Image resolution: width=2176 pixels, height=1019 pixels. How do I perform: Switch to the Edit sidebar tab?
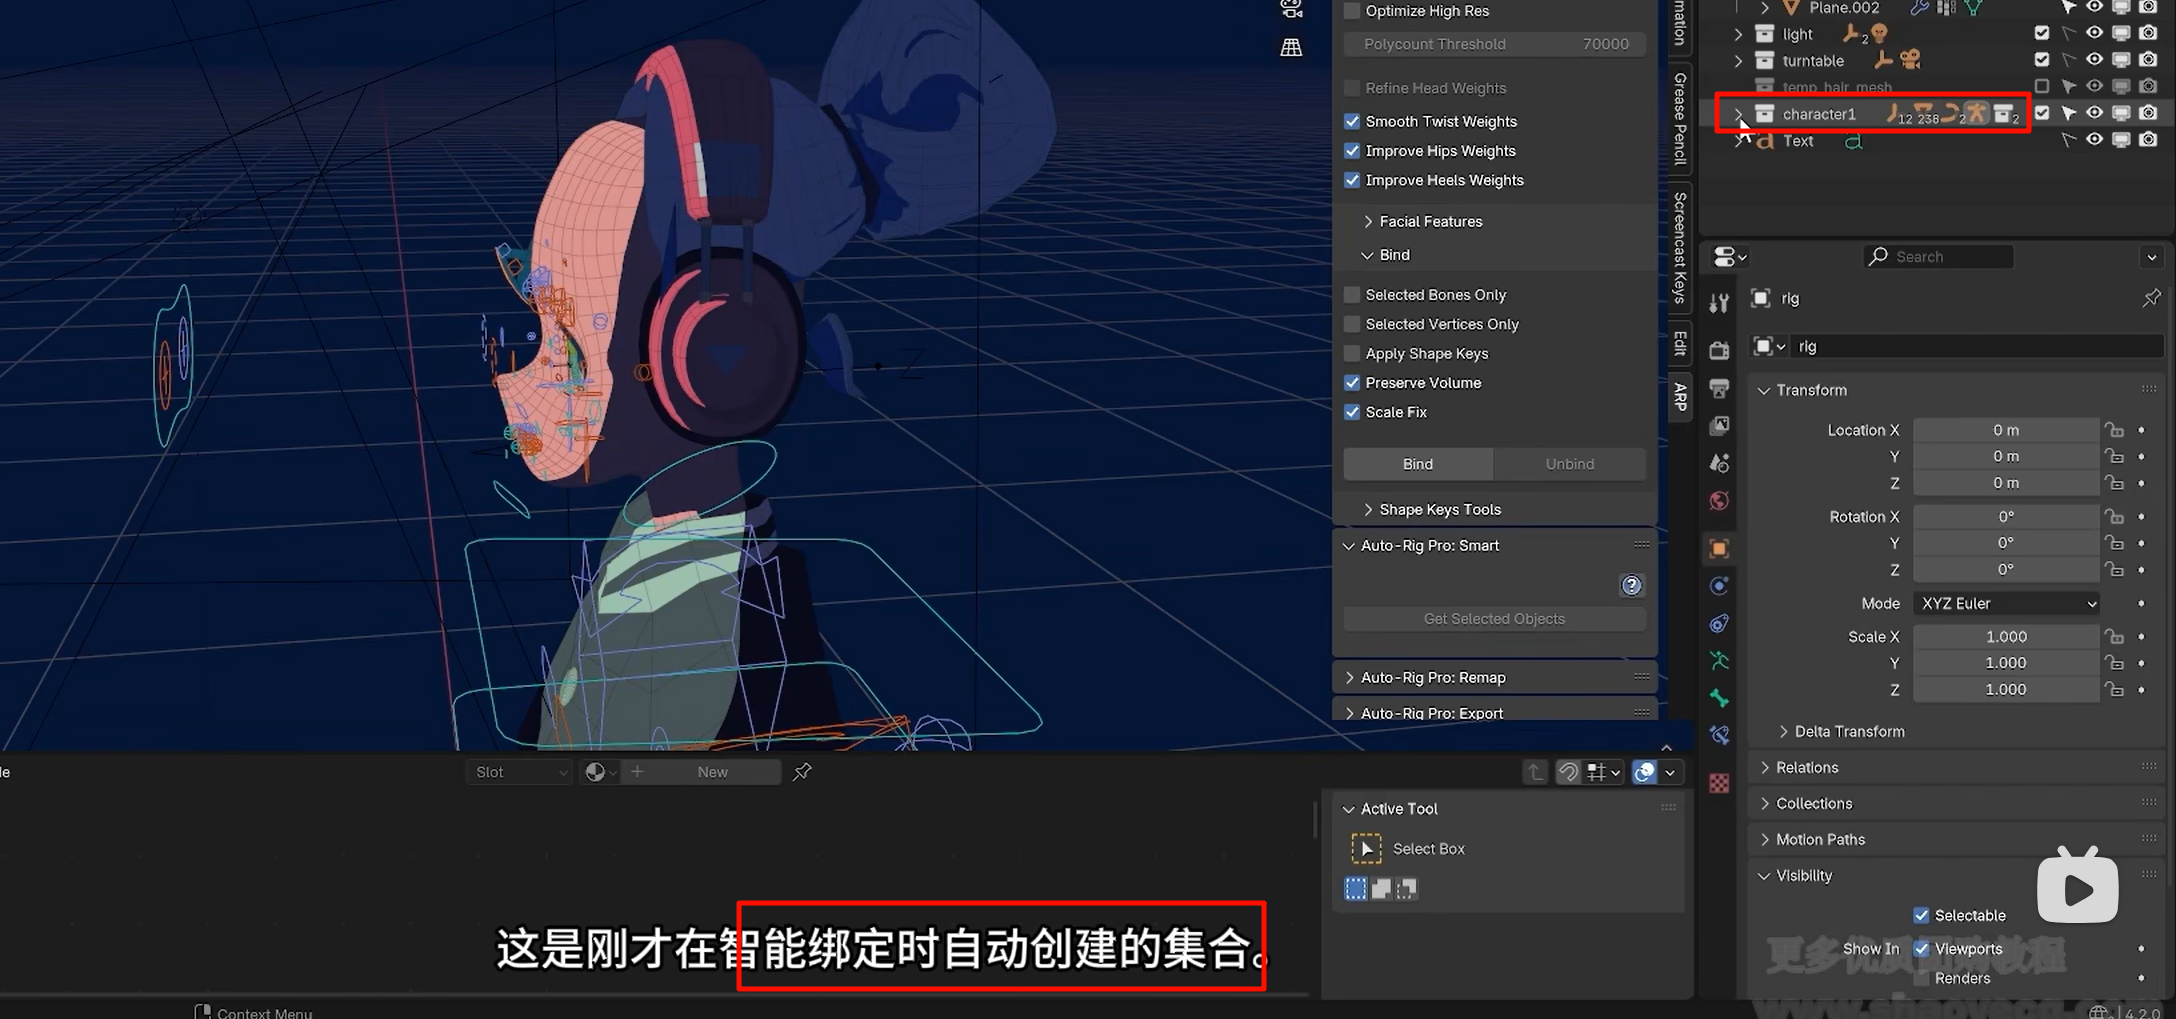[1680, 343]
